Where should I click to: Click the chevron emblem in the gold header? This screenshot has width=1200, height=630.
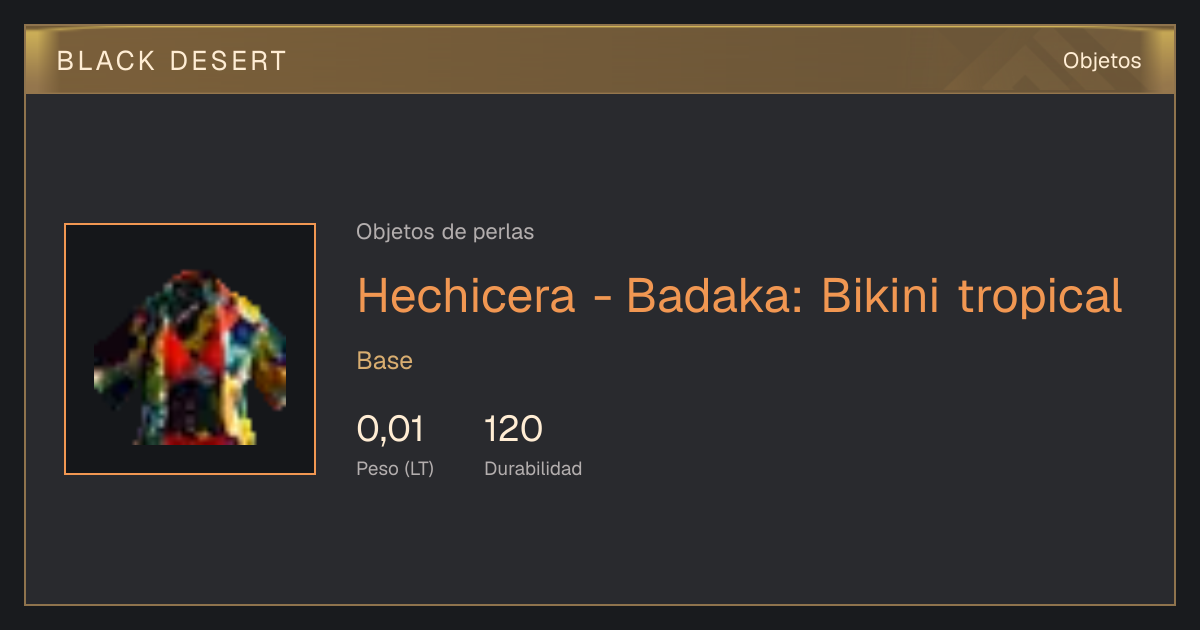tap(1020, 70)
